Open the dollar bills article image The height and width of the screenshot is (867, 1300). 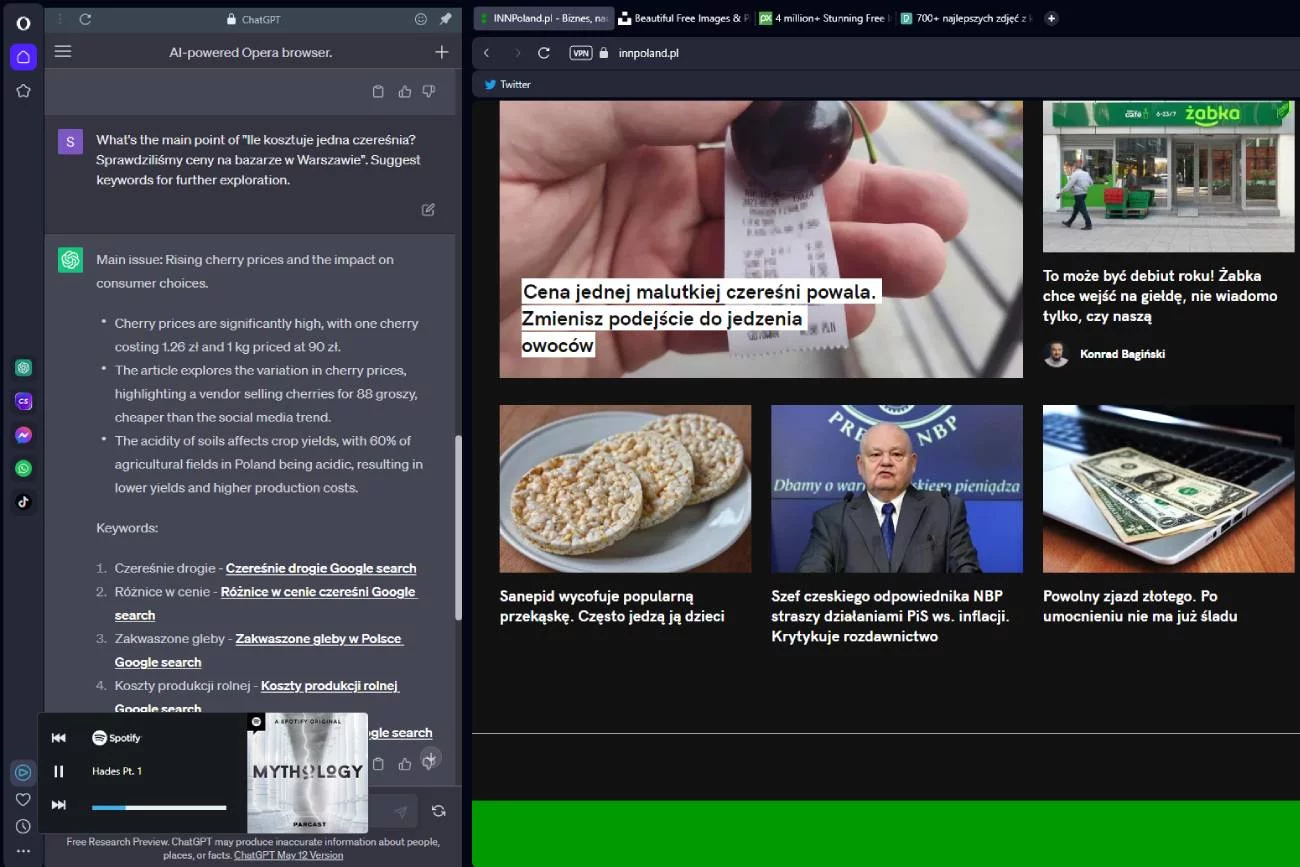[1168, 489]
